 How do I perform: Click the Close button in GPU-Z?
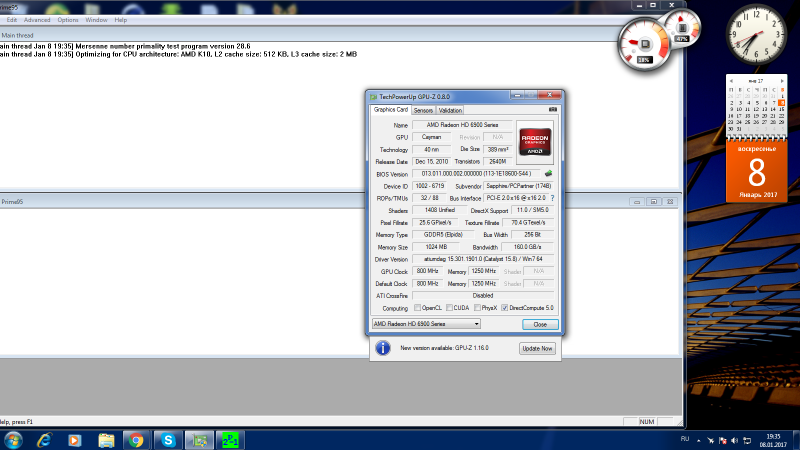540,324
